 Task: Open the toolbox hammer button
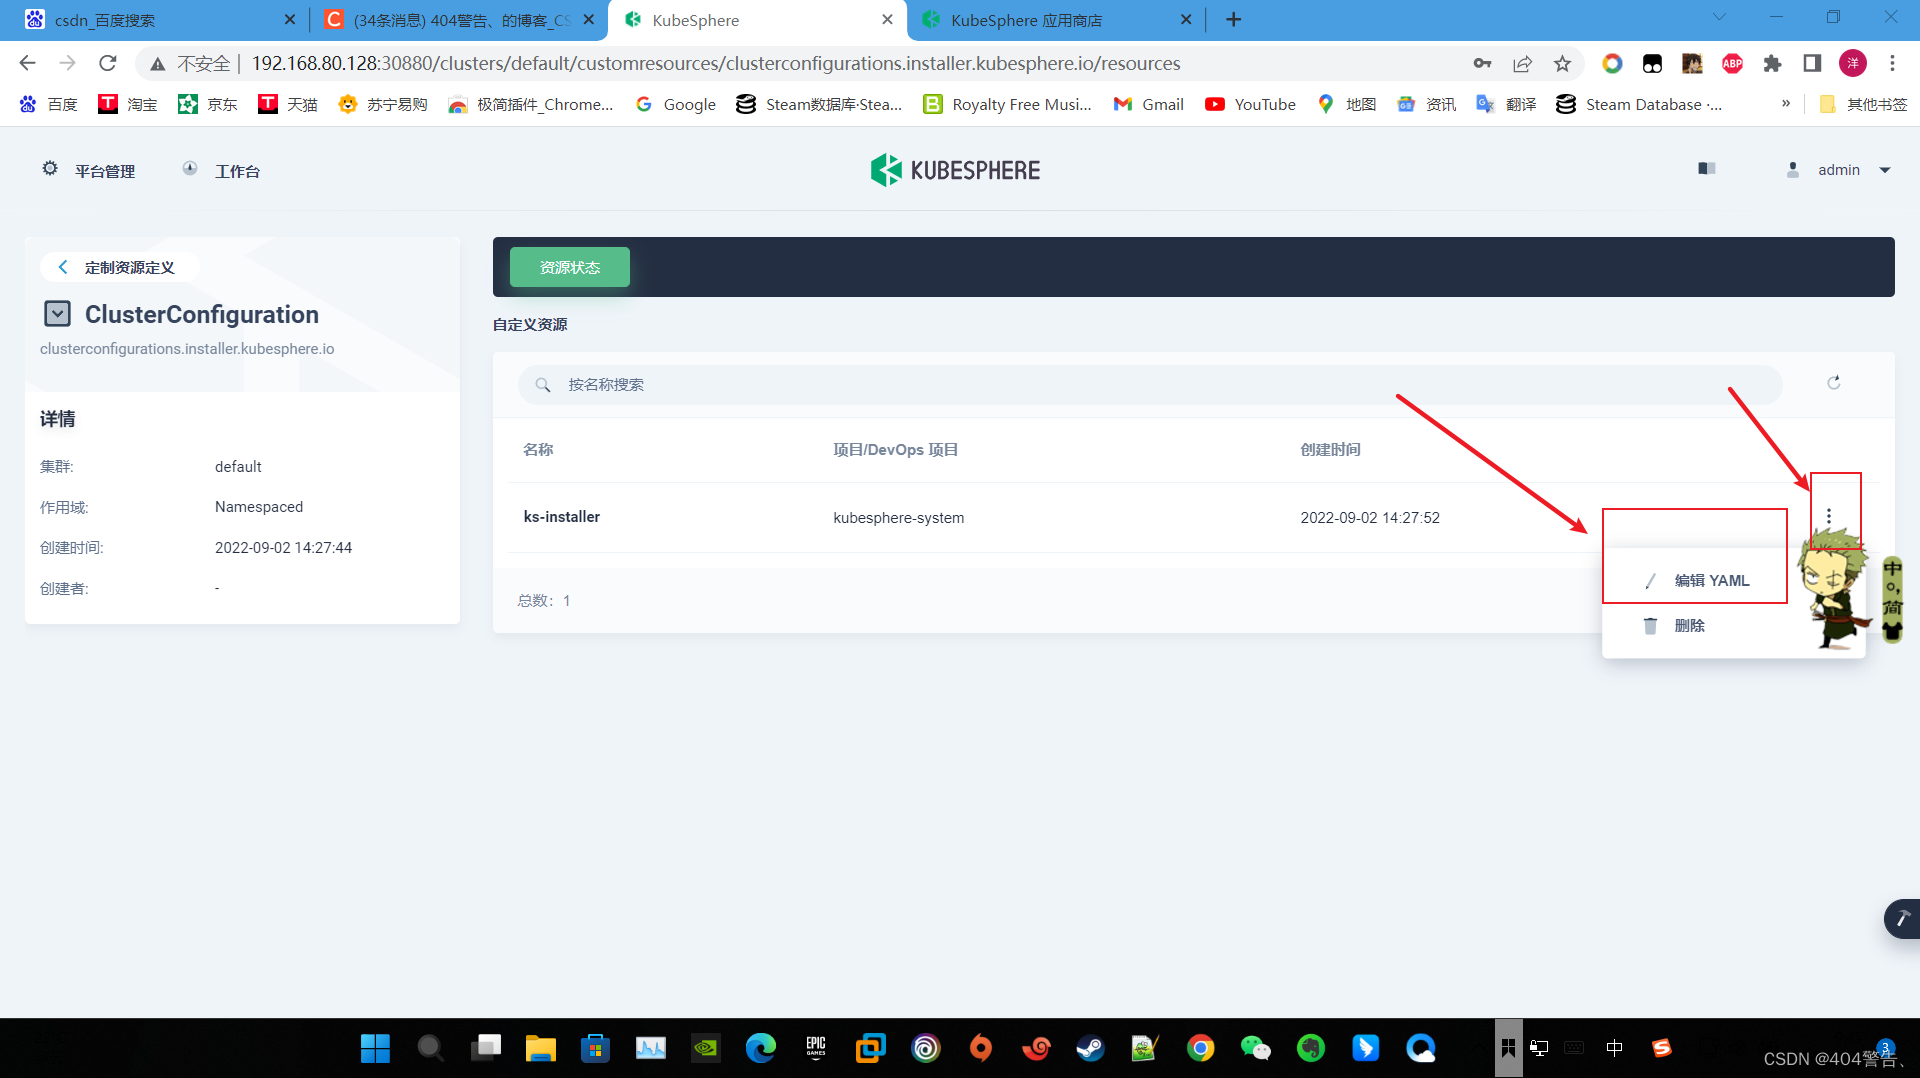[1903, 918]
